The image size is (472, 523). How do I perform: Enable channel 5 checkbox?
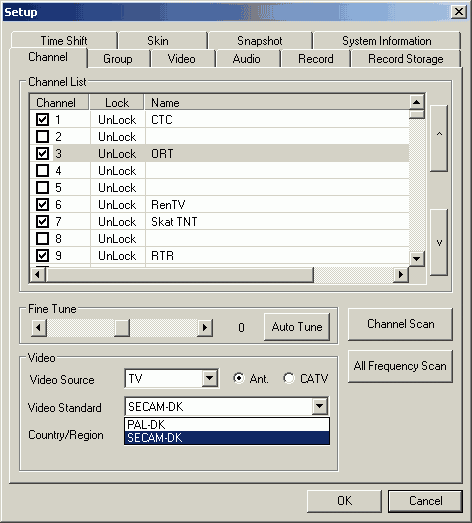(42, 187)
